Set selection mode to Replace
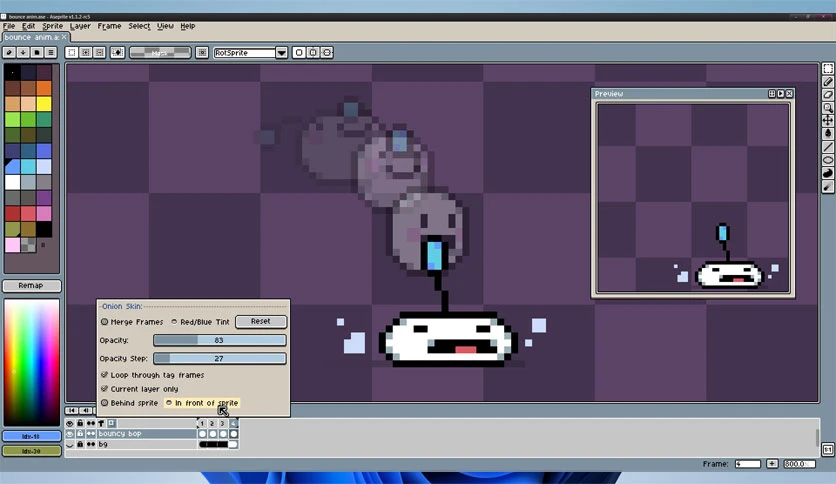 point(71,52)
